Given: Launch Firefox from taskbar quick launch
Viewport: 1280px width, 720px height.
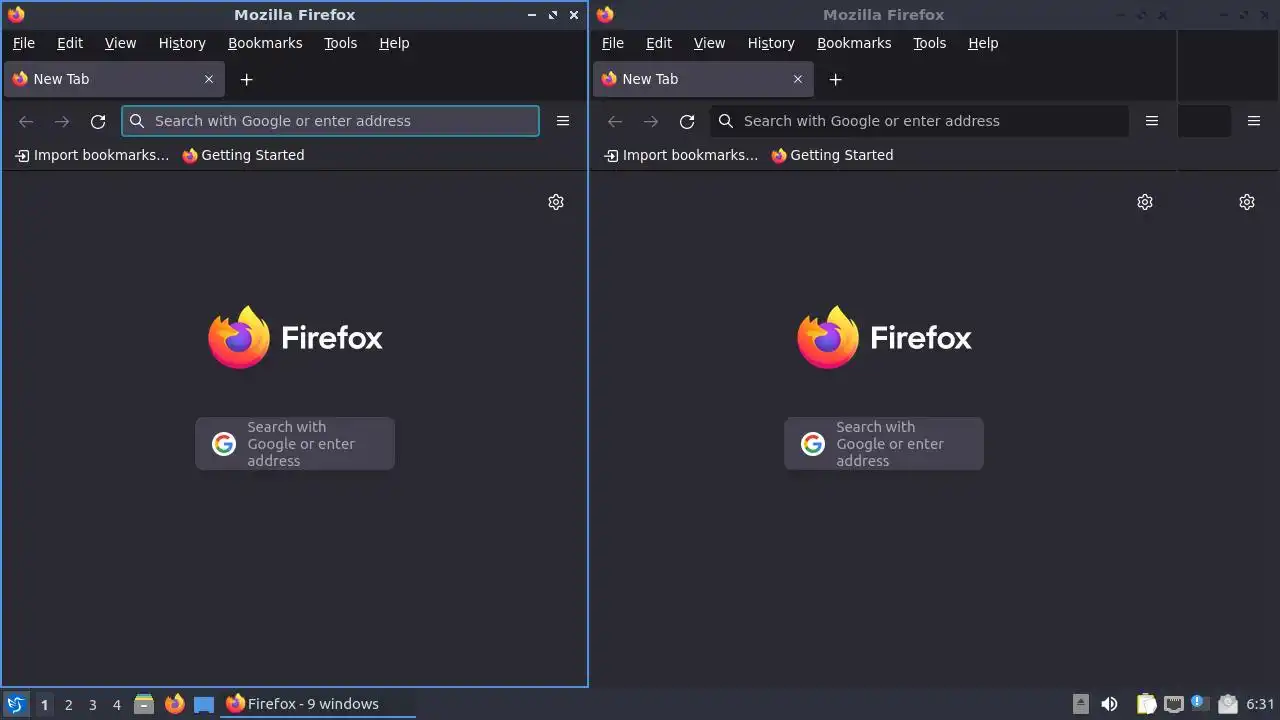Looking at the screenshot, I should pos(174,704).
